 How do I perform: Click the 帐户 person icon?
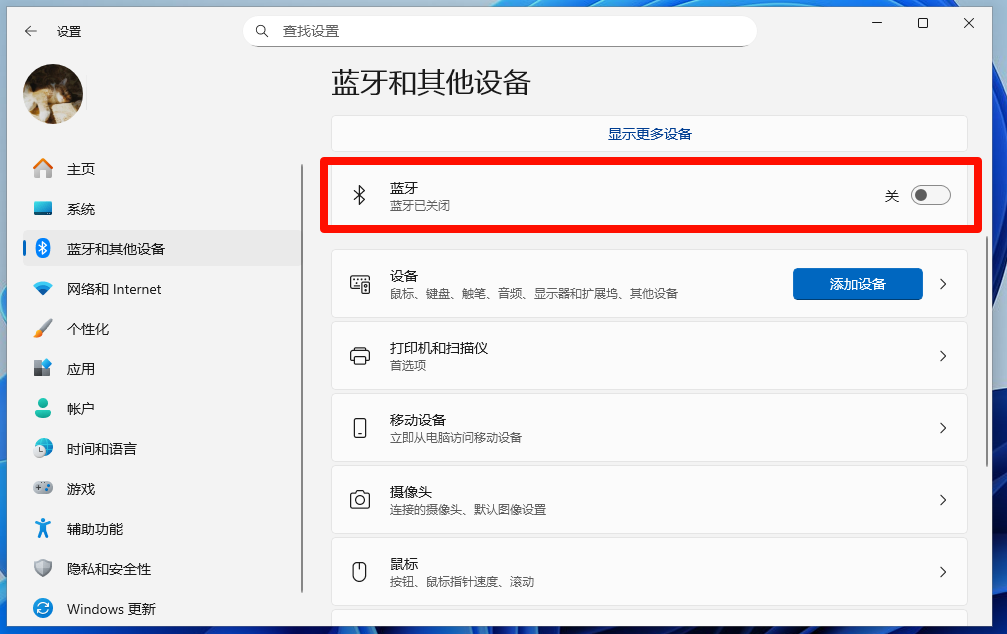click(43, 408)
